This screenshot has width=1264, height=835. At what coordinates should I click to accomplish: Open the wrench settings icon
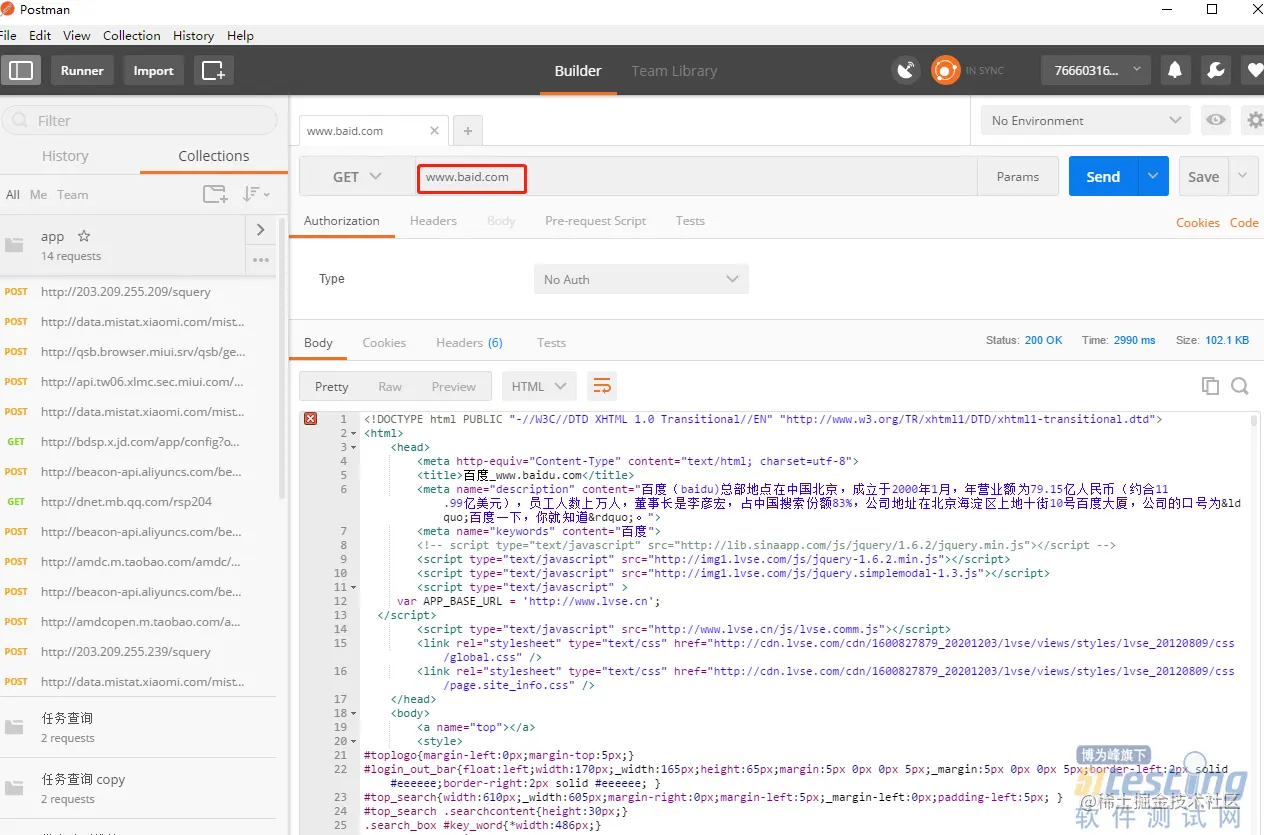[1216, 70]
